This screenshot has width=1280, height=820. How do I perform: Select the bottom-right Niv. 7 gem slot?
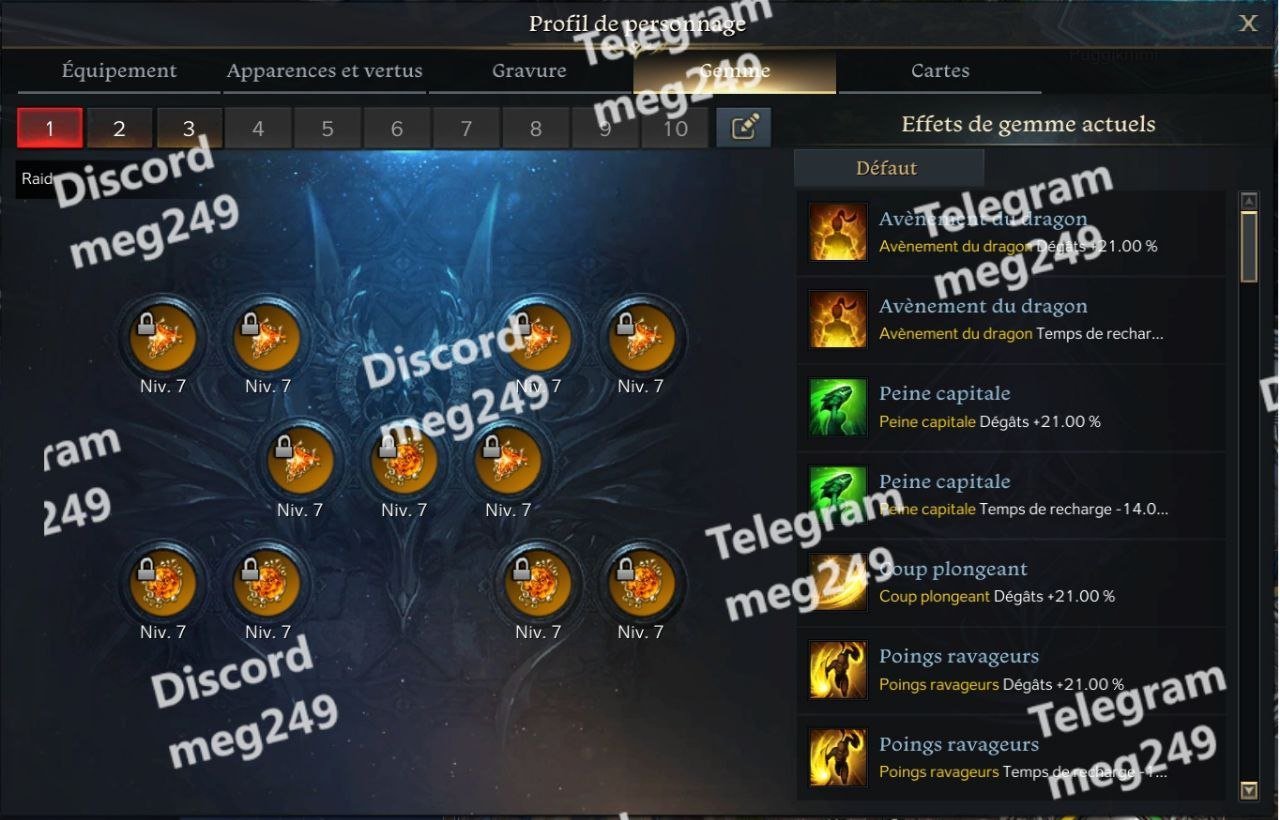[x=641, y=583]
